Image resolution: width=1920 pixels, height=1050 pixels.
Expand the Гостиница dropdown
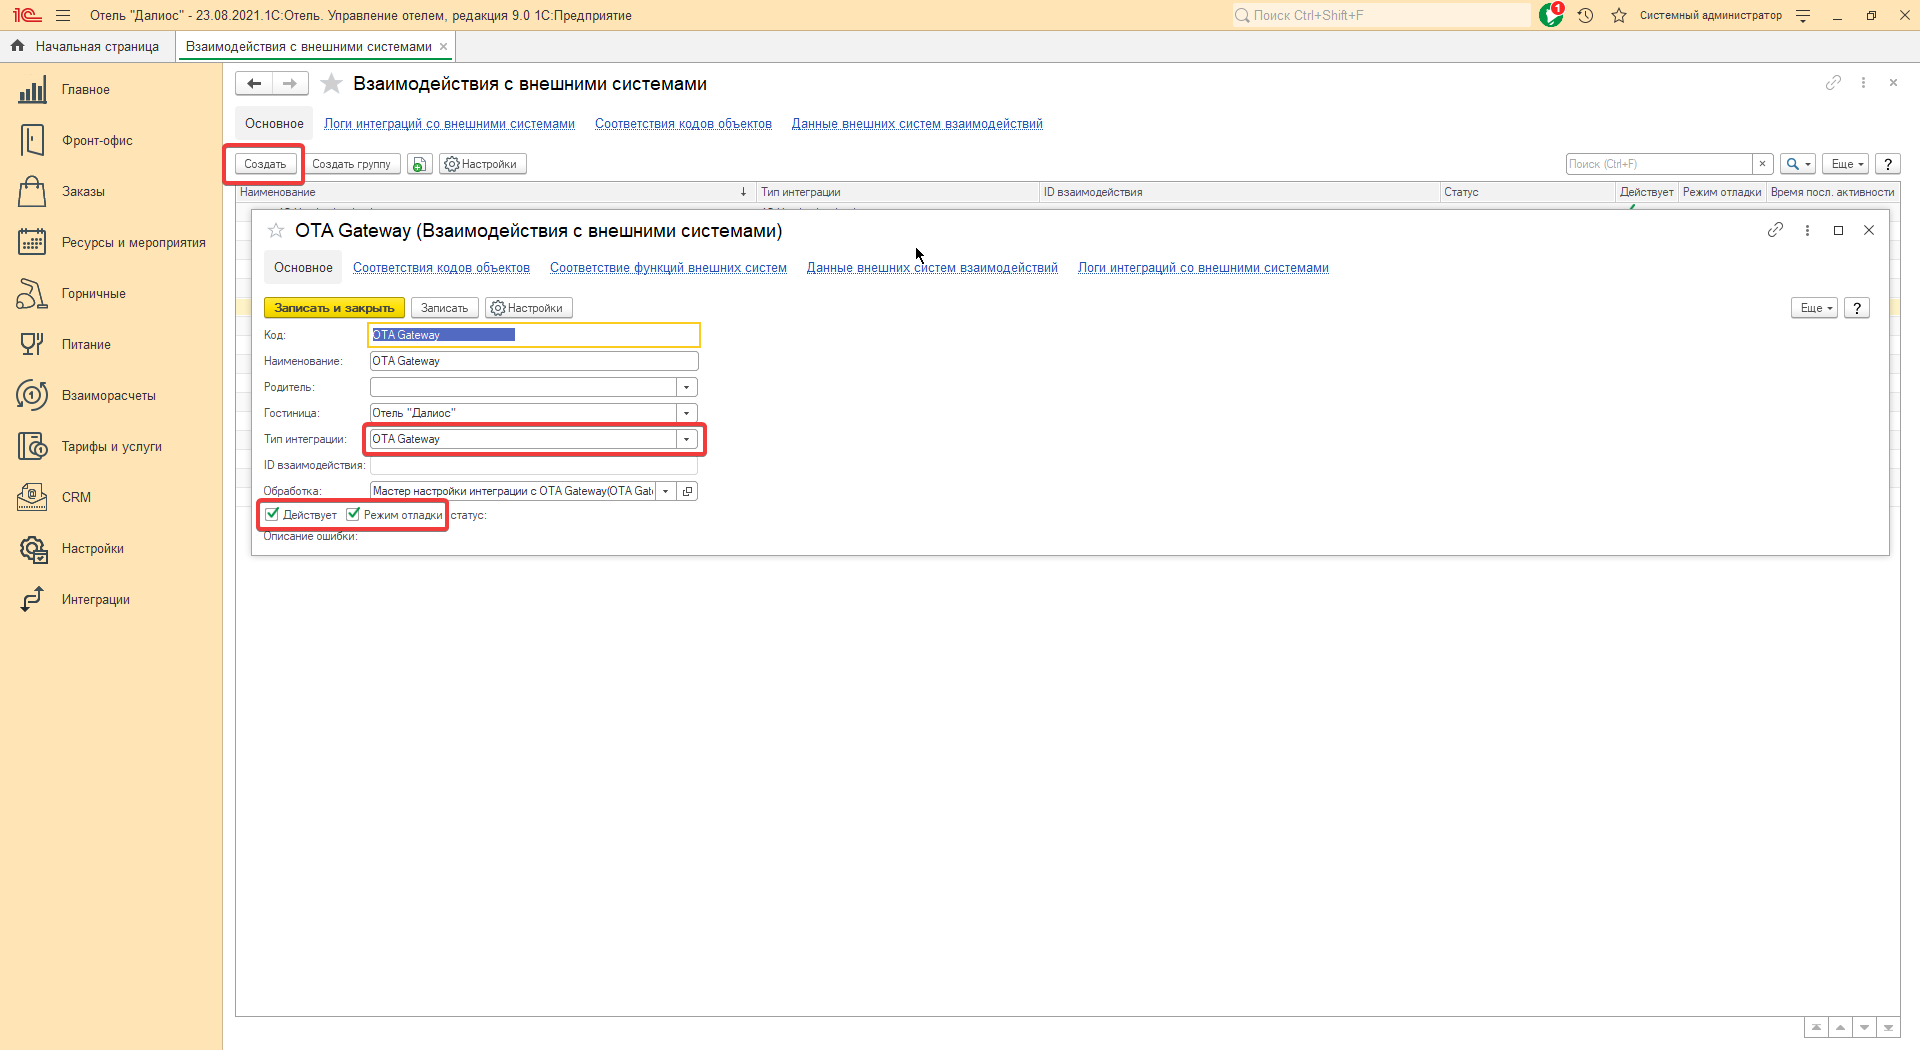pyautogui.click(x=686, y=413)
